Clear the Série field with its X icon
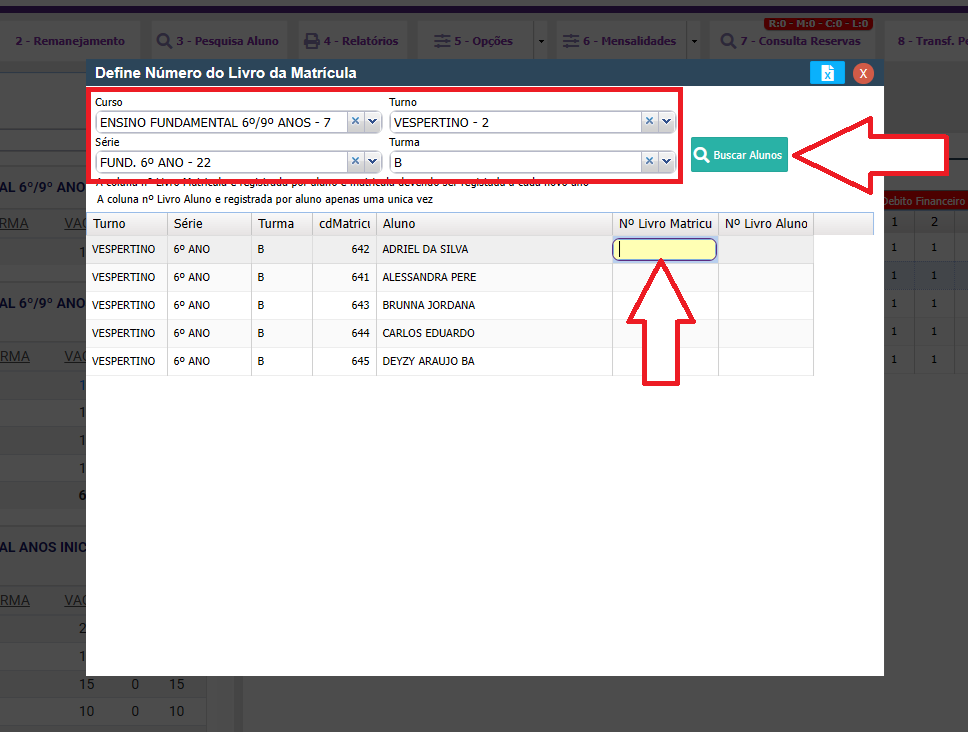Screen dimensions: 968x732 pyautogui.click(x=355, y=161)
